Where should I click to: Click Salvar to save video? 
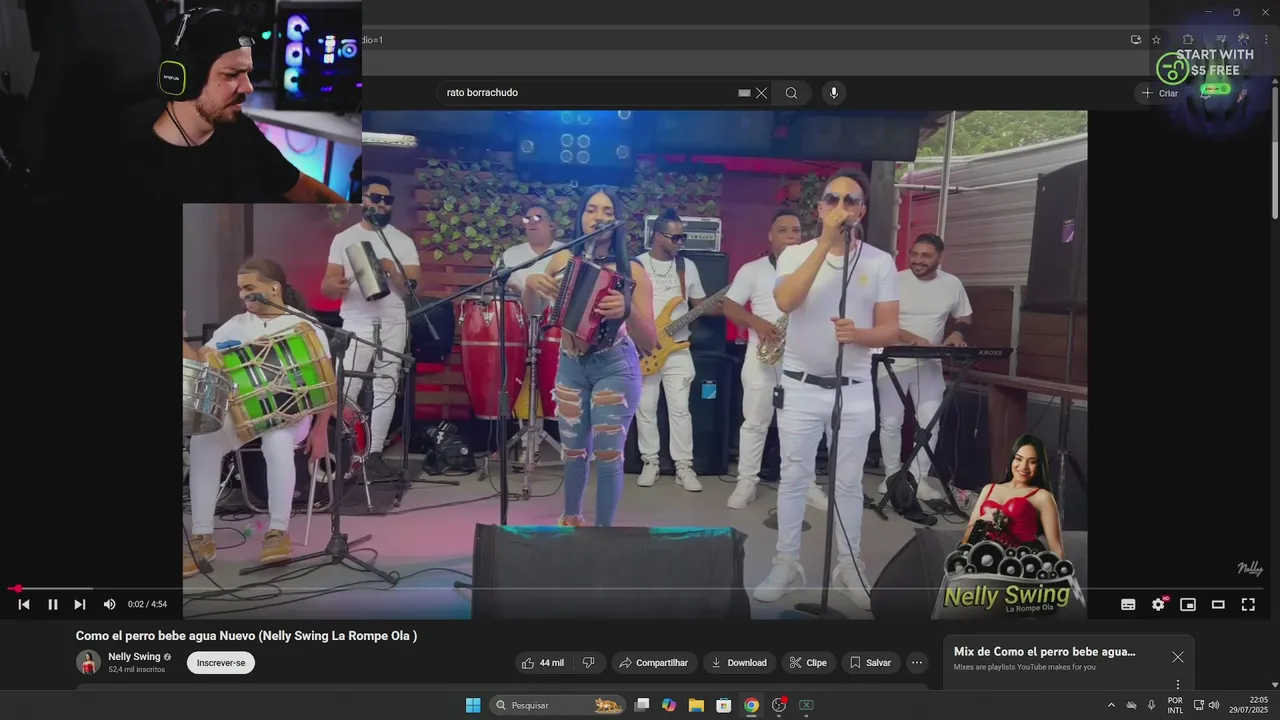(870, 663)
